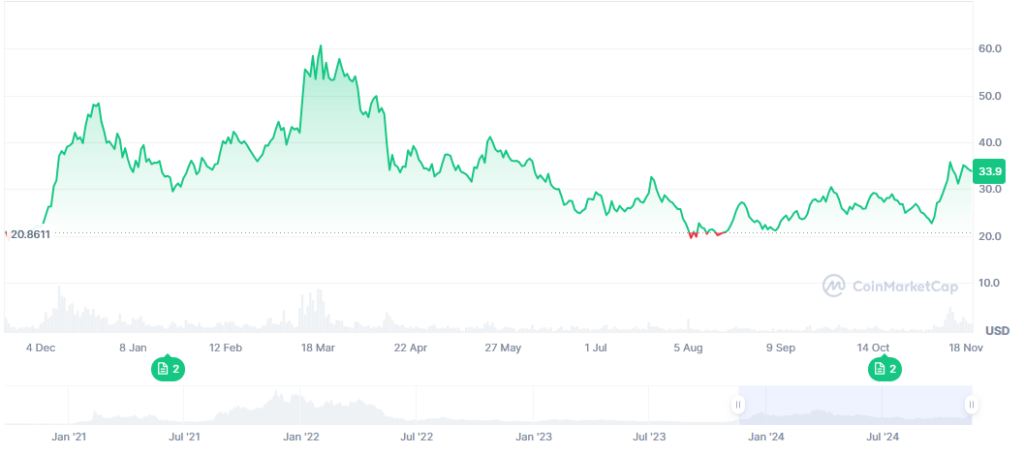Image resolution: width=1024 pixels, height=454 pixels.
Task: Click the 60.0 label on the price axis
Action: (x=990, y=49)
